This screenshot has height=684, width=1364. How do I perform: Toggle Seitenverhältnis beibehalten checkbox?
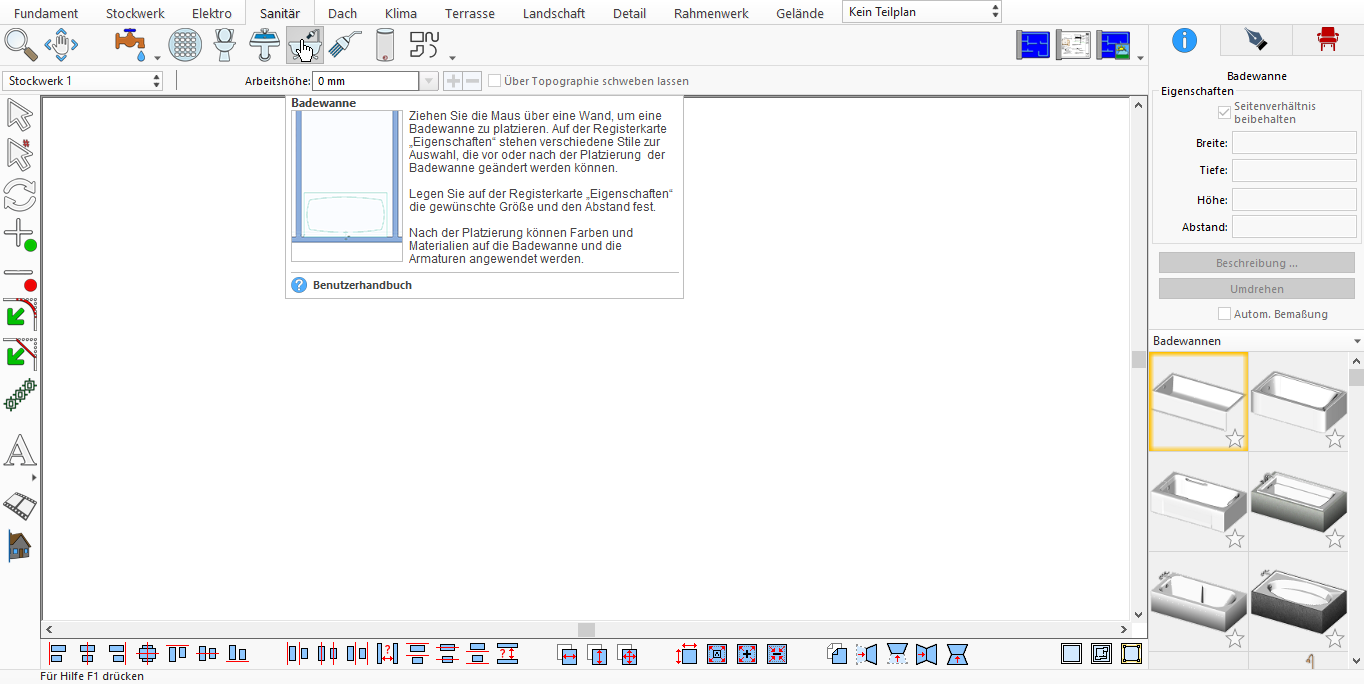click(x=1224, y=112)
